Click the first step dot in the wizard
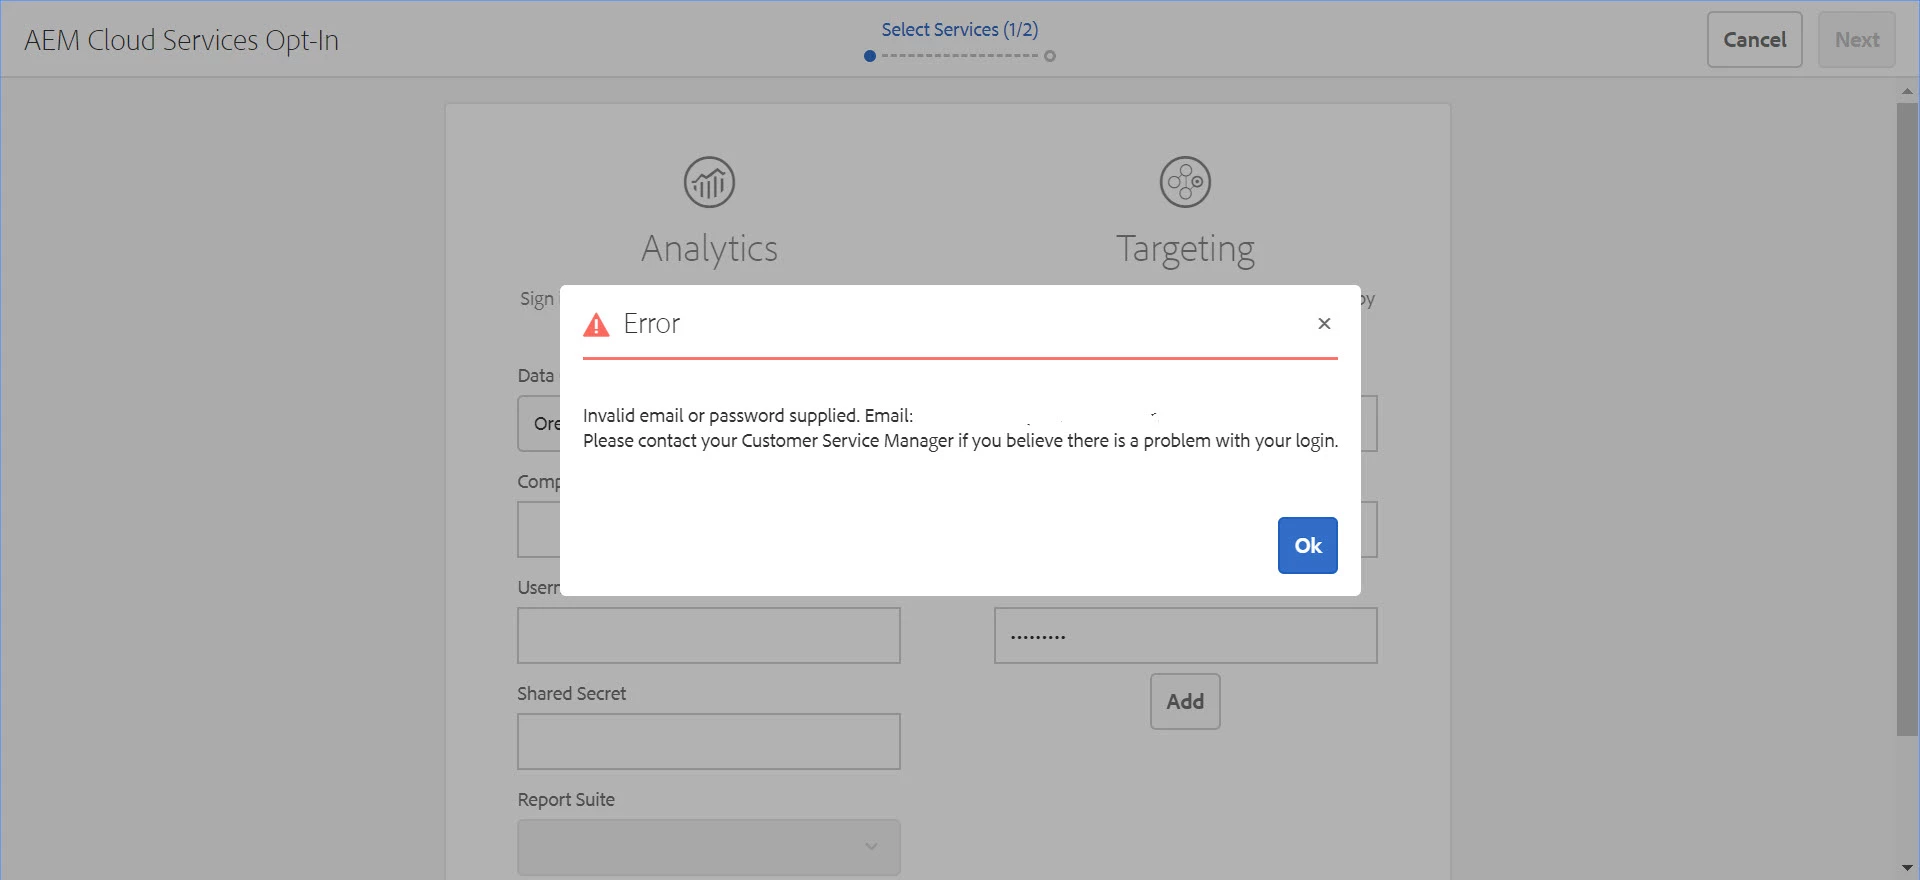1920x880 pixels. 870,56
